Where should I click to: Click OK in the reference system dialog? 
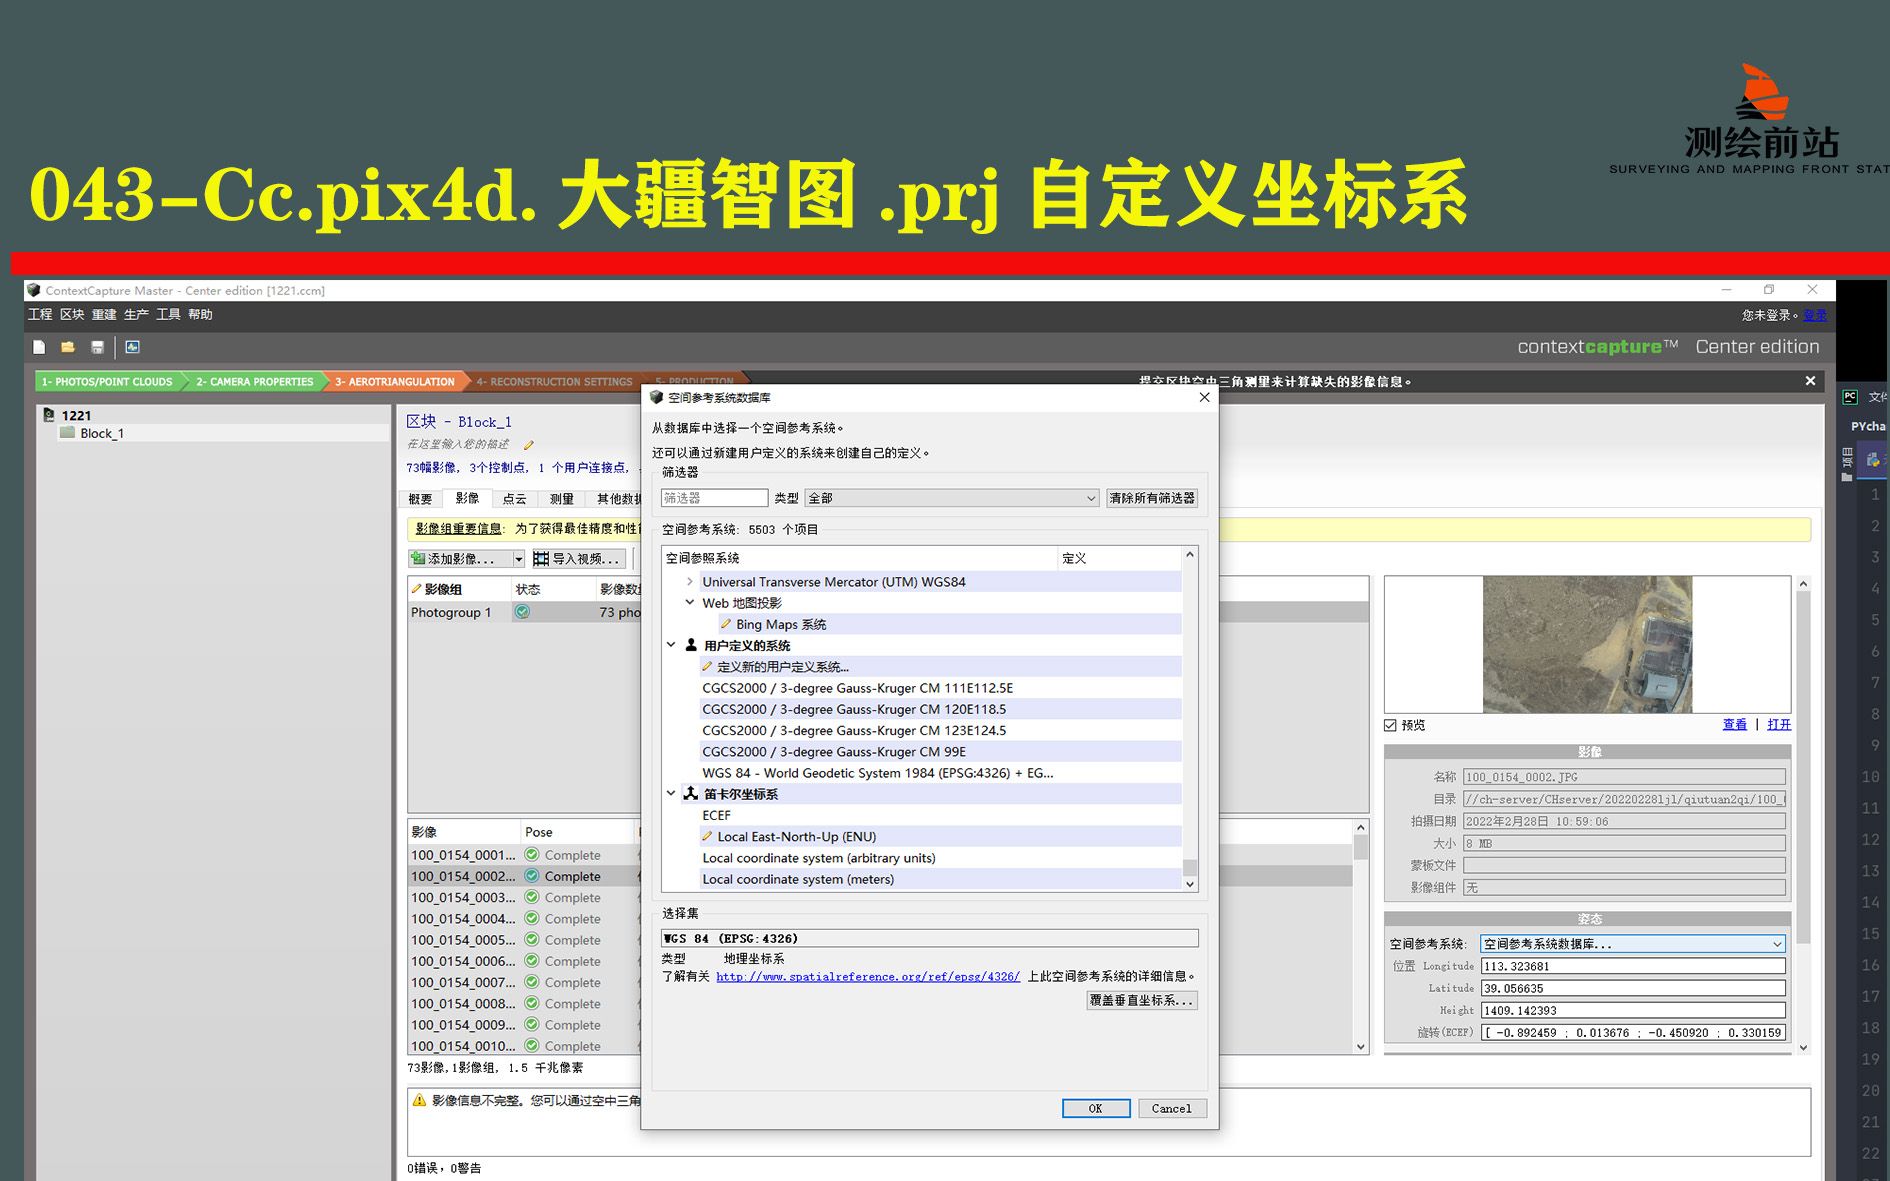1096,1108
